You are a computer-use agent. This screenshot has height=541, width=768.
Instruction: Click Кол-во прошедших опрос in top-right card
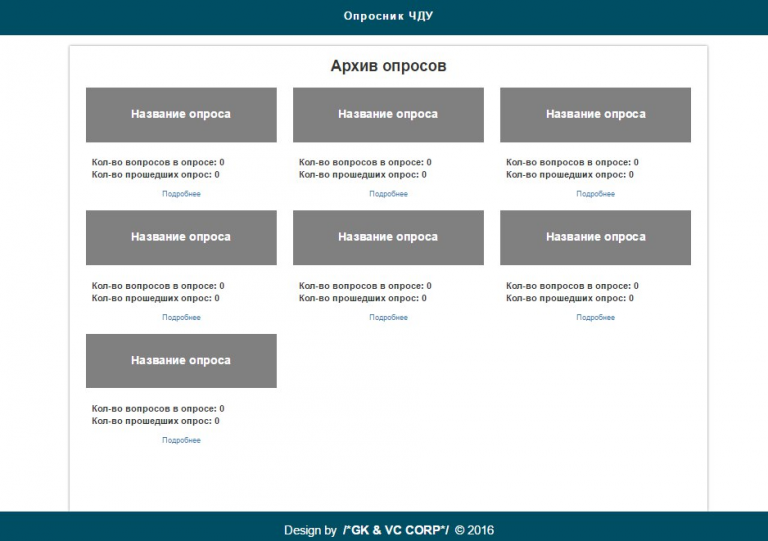coord(570,175)
